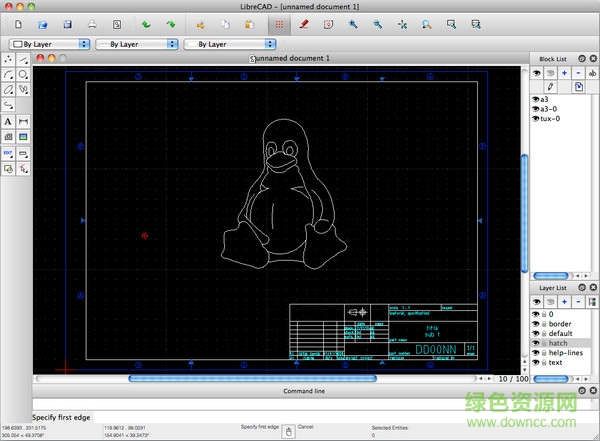Screen dimensions: 600x441
Task: Toggle visibility of the border layer
Action: point(534,323)
